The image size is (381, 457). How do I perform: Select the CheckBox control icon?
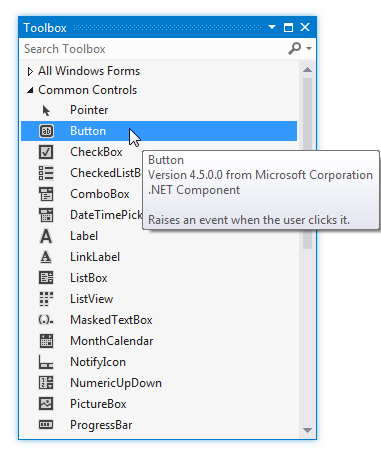46,152
